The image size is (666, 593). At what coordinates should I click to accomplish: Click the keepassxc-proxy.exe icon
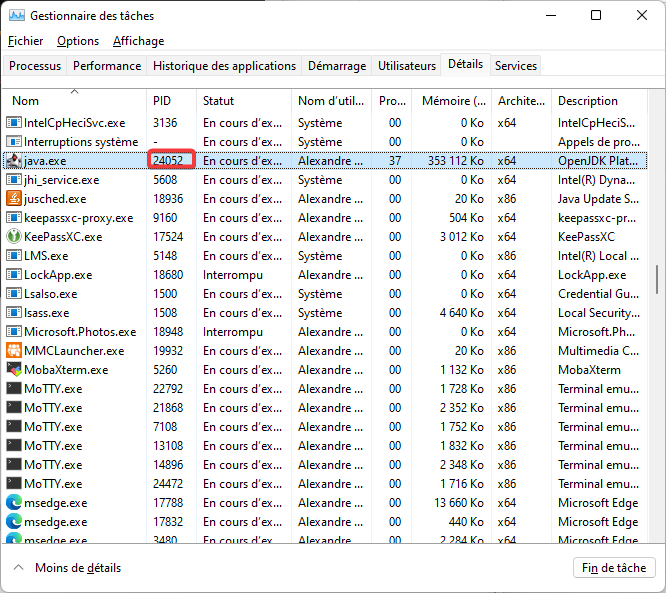pos(14,217)
